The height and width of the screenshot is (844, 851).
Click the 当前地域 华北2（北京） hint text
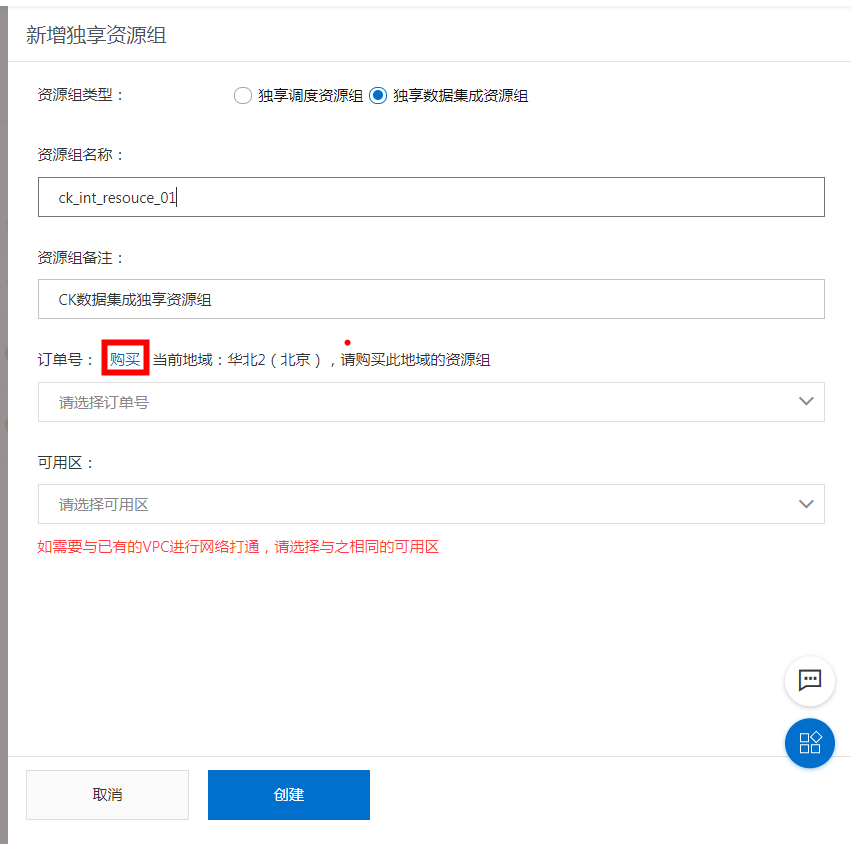(321, 360)
